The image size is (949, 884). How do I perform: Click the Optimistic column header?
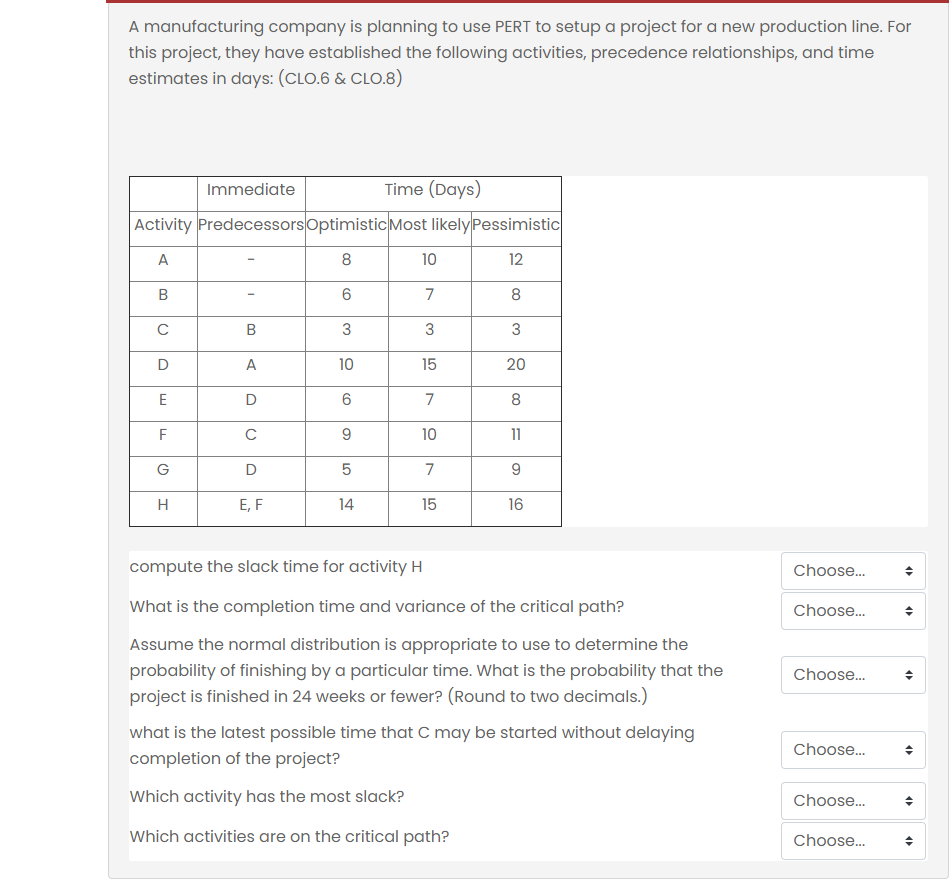[345, 225]
